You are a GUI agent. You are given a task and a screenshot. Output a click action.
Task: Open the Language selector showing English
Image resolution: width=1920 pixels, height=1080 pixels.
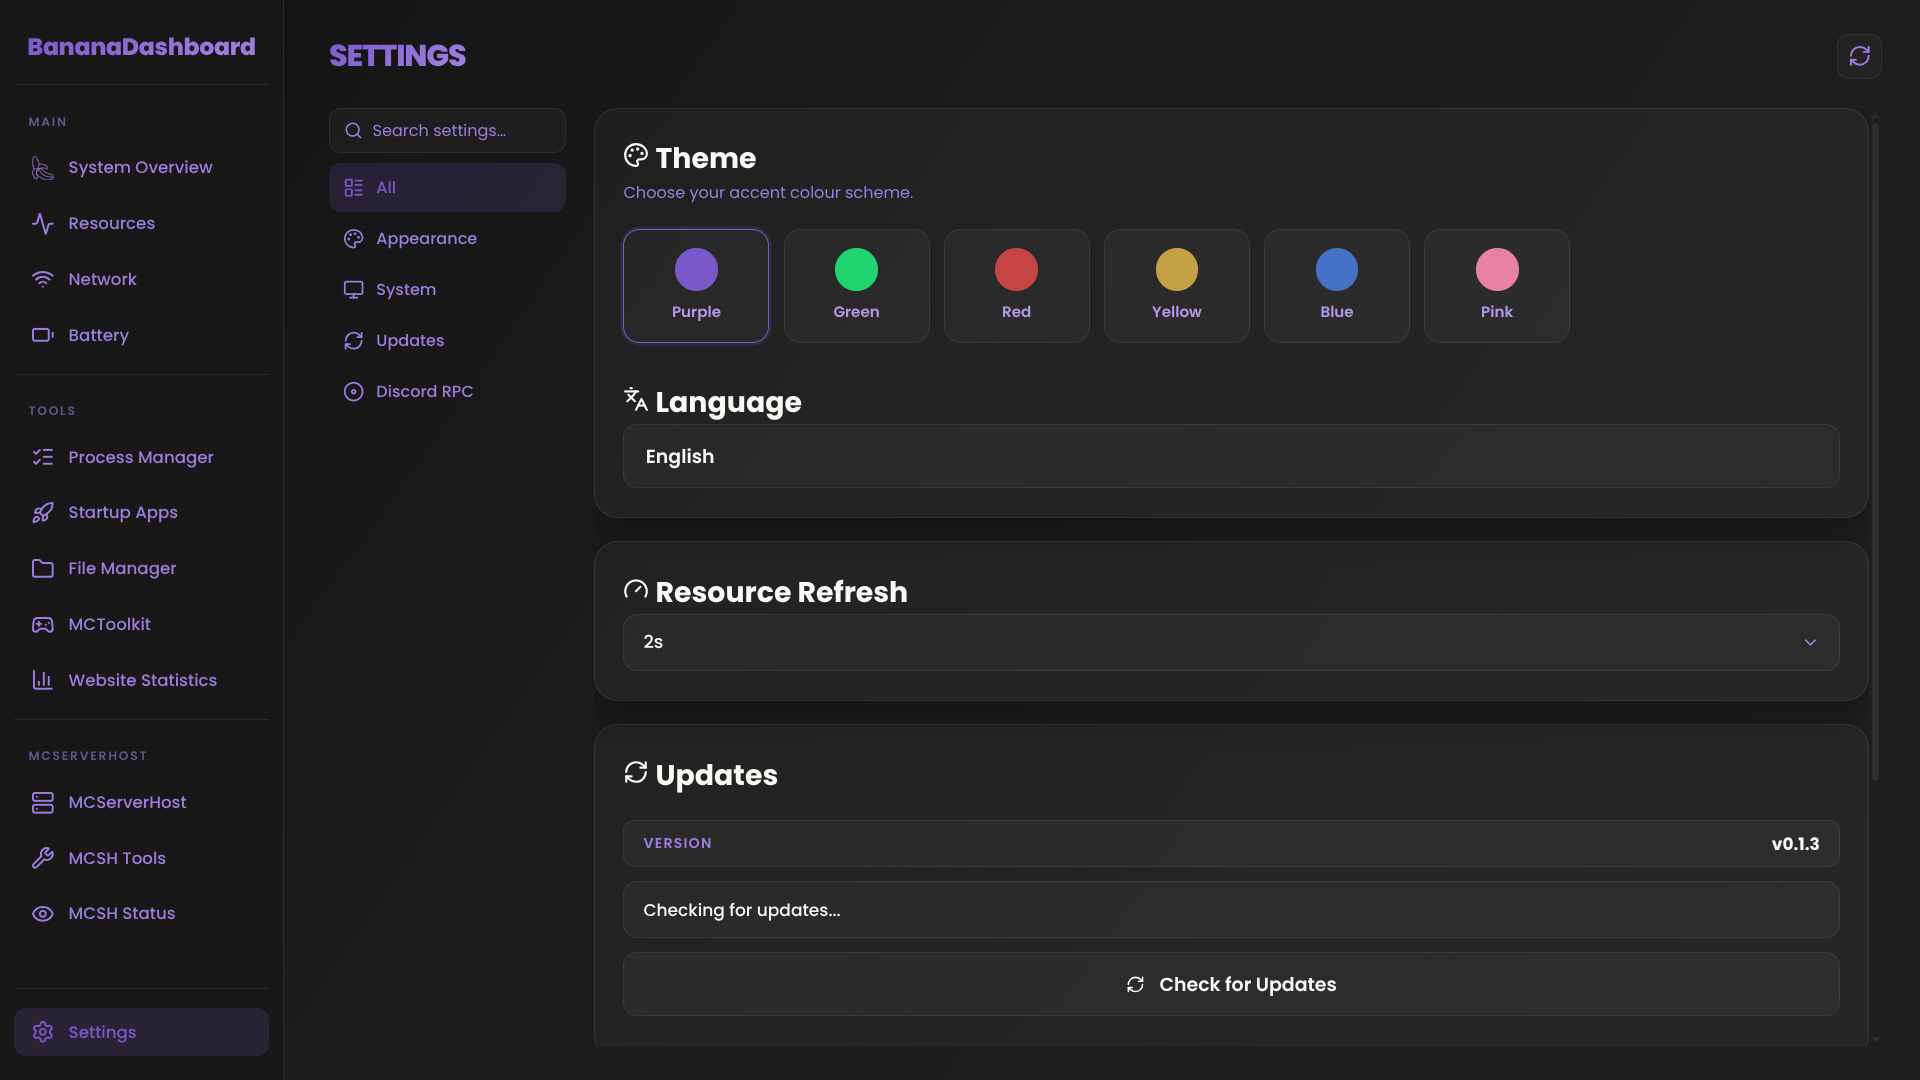pyautogui.click(x=1231, y=456)
